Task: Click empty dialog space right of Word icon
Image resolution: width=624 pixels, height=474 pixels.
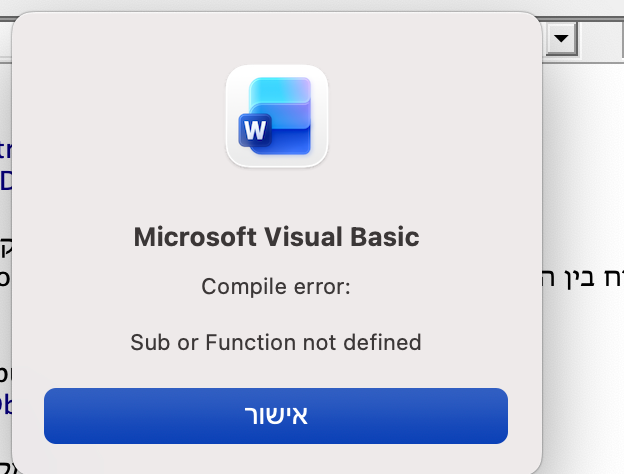Action: [430, 116]
